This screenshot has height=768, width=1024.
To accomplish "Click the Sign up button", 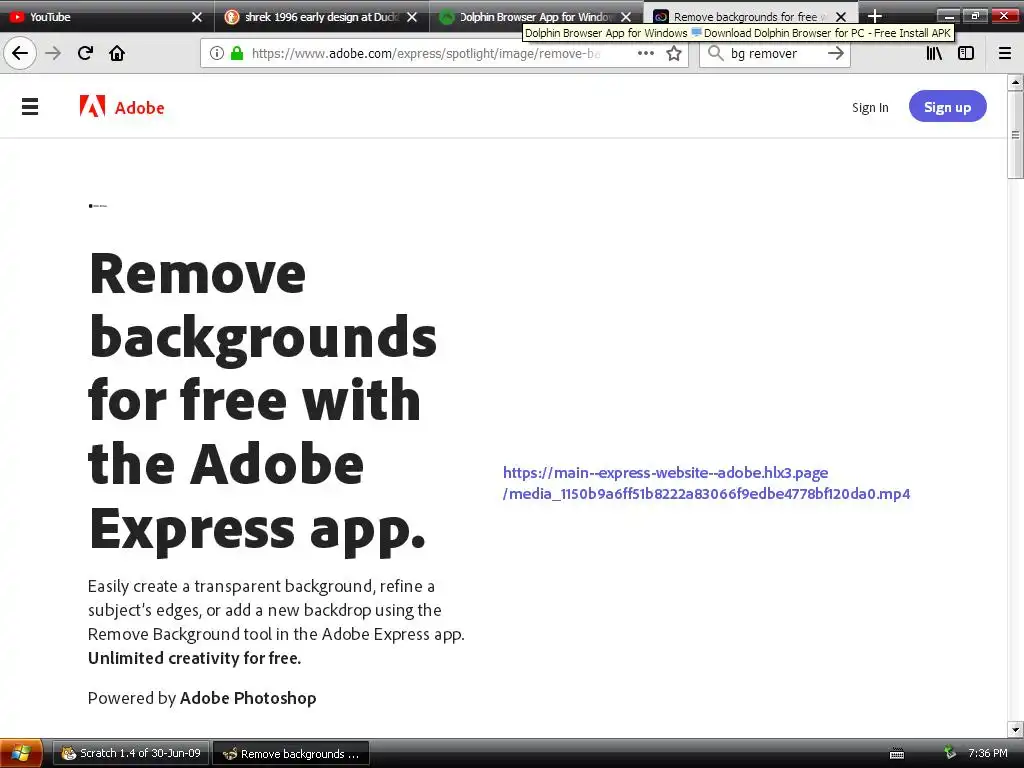I will coord(948,106).
